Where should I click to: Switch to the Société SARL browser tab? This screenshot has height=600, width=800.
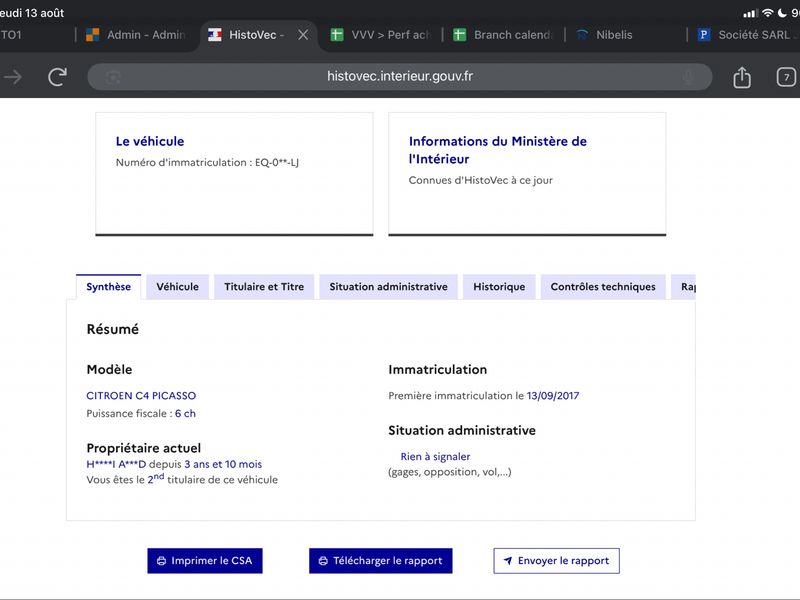tap(745, 35)
